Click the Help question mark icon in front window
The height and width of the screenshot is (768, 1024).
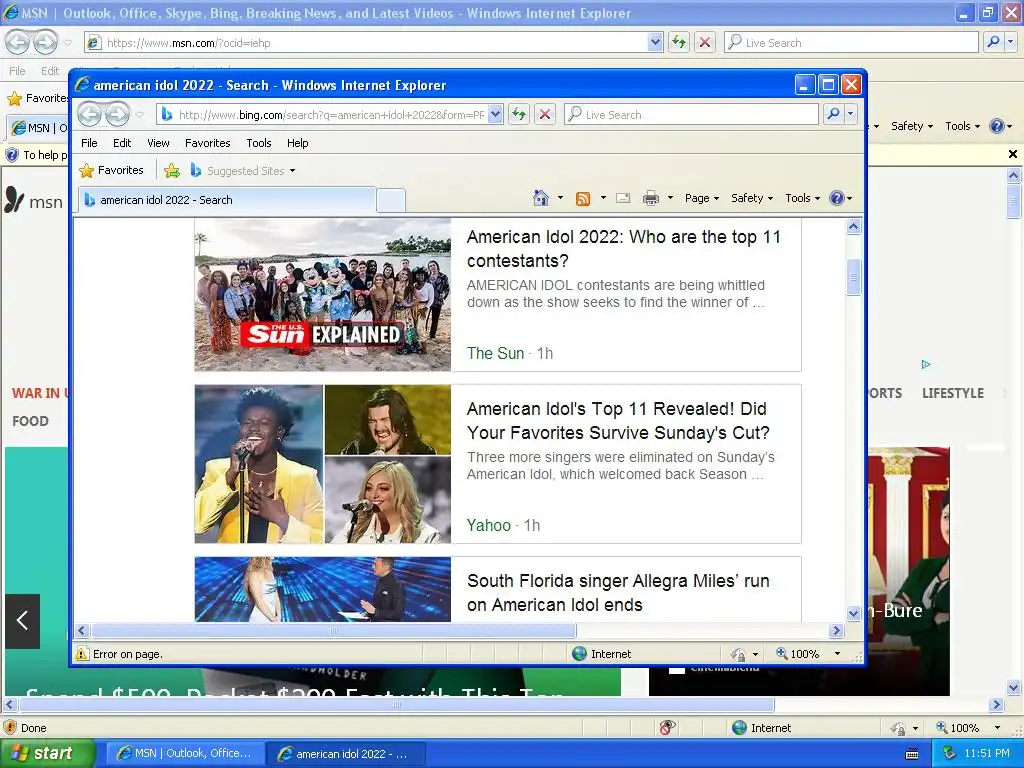pos(837,198)
